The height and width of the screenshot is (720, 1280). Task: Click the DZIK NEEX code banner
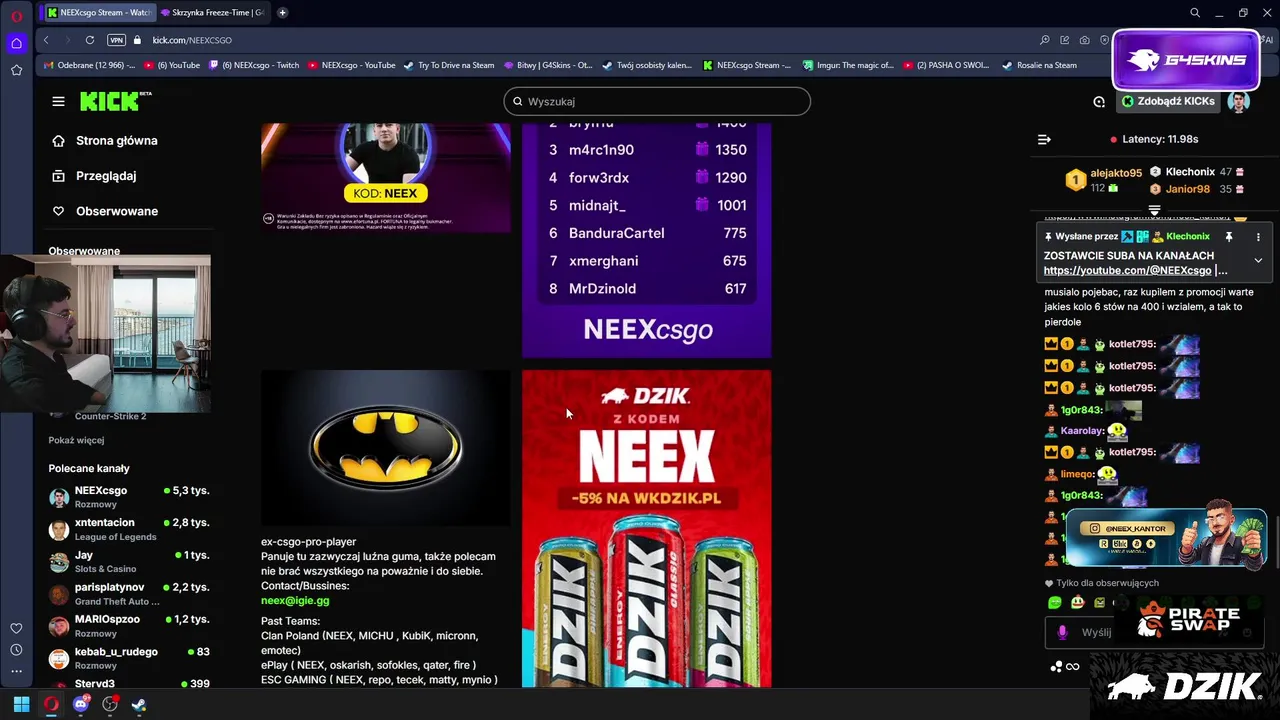coord(646,528)
